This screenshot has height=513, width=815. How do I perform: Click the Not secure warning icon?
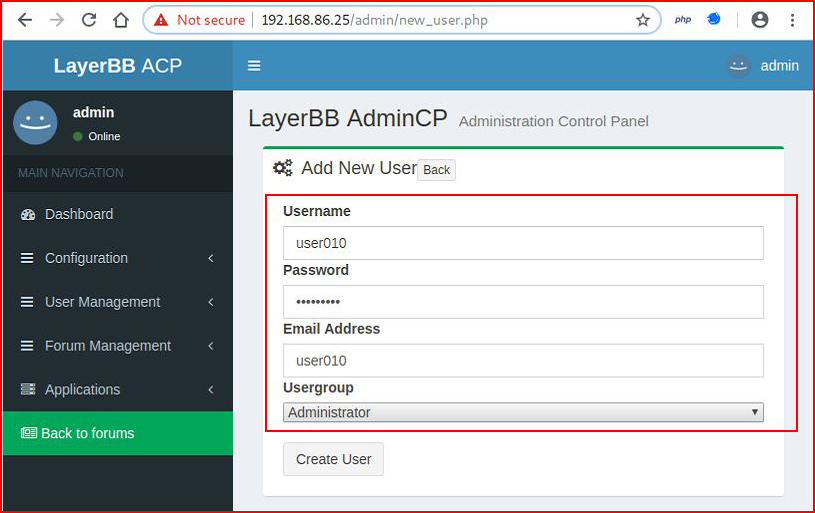tap(161, 20)
